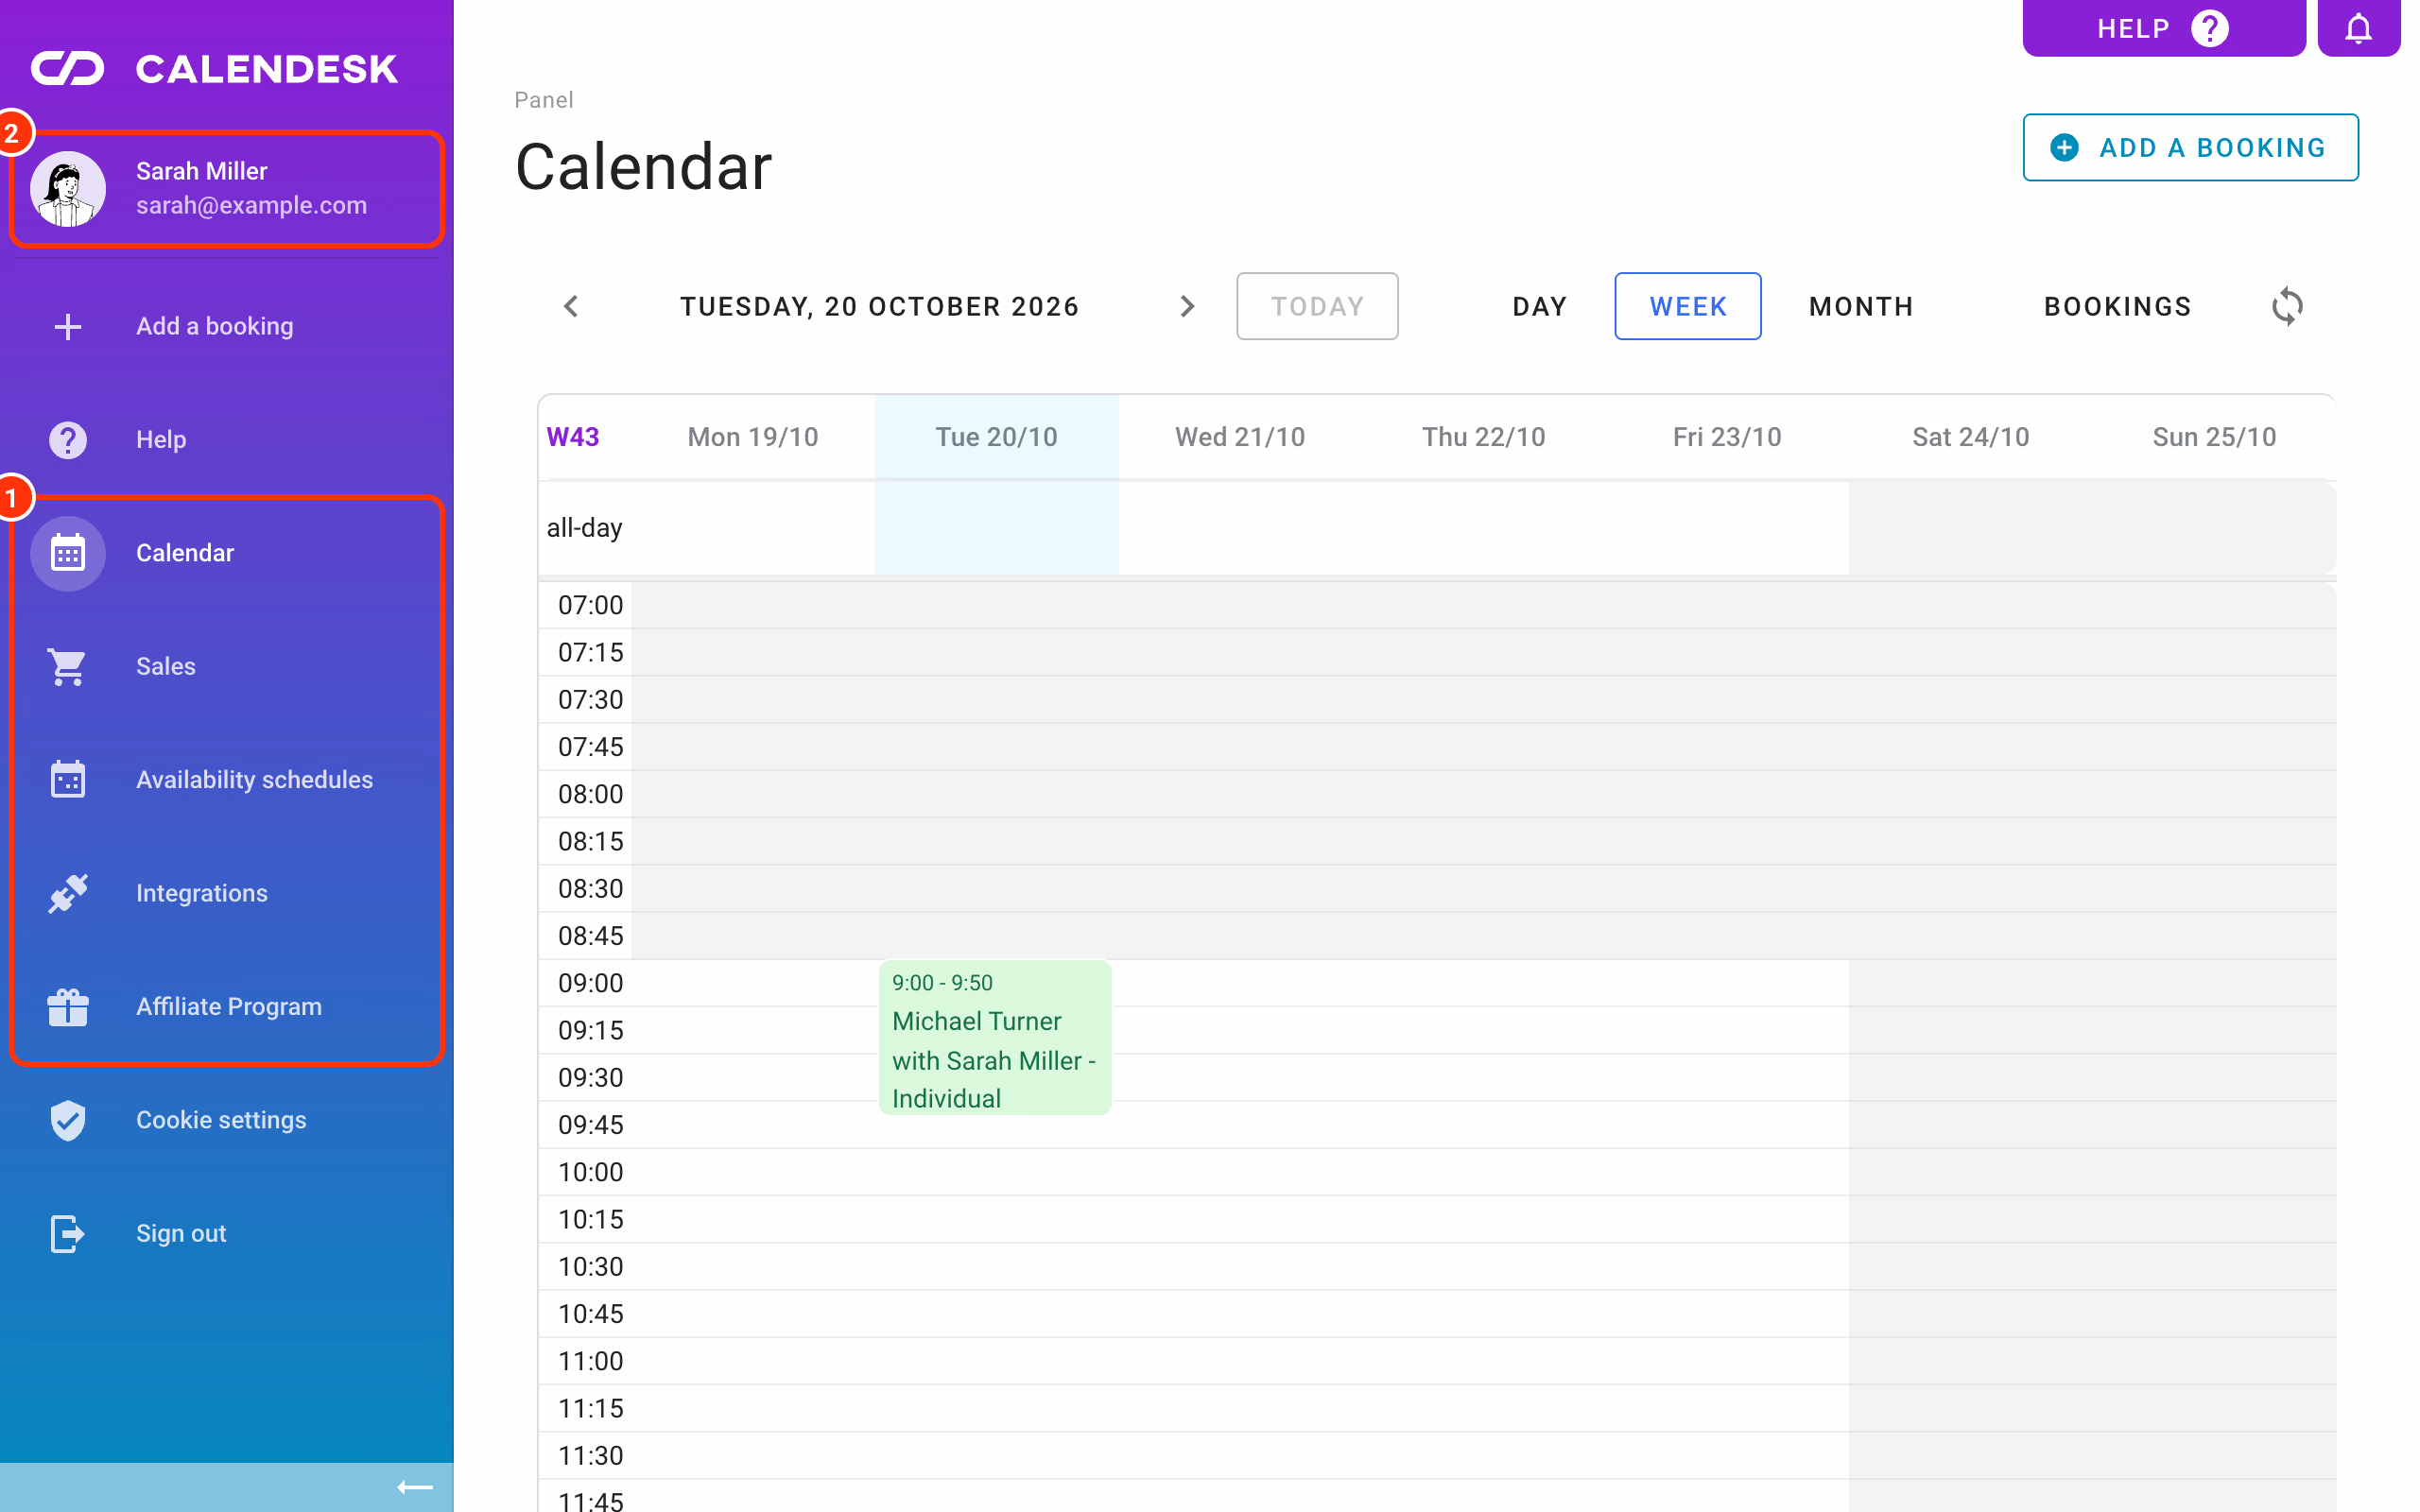Click the Sign out icon
Screen dimensions: 2420x1512
click(x=68, y=1234)
